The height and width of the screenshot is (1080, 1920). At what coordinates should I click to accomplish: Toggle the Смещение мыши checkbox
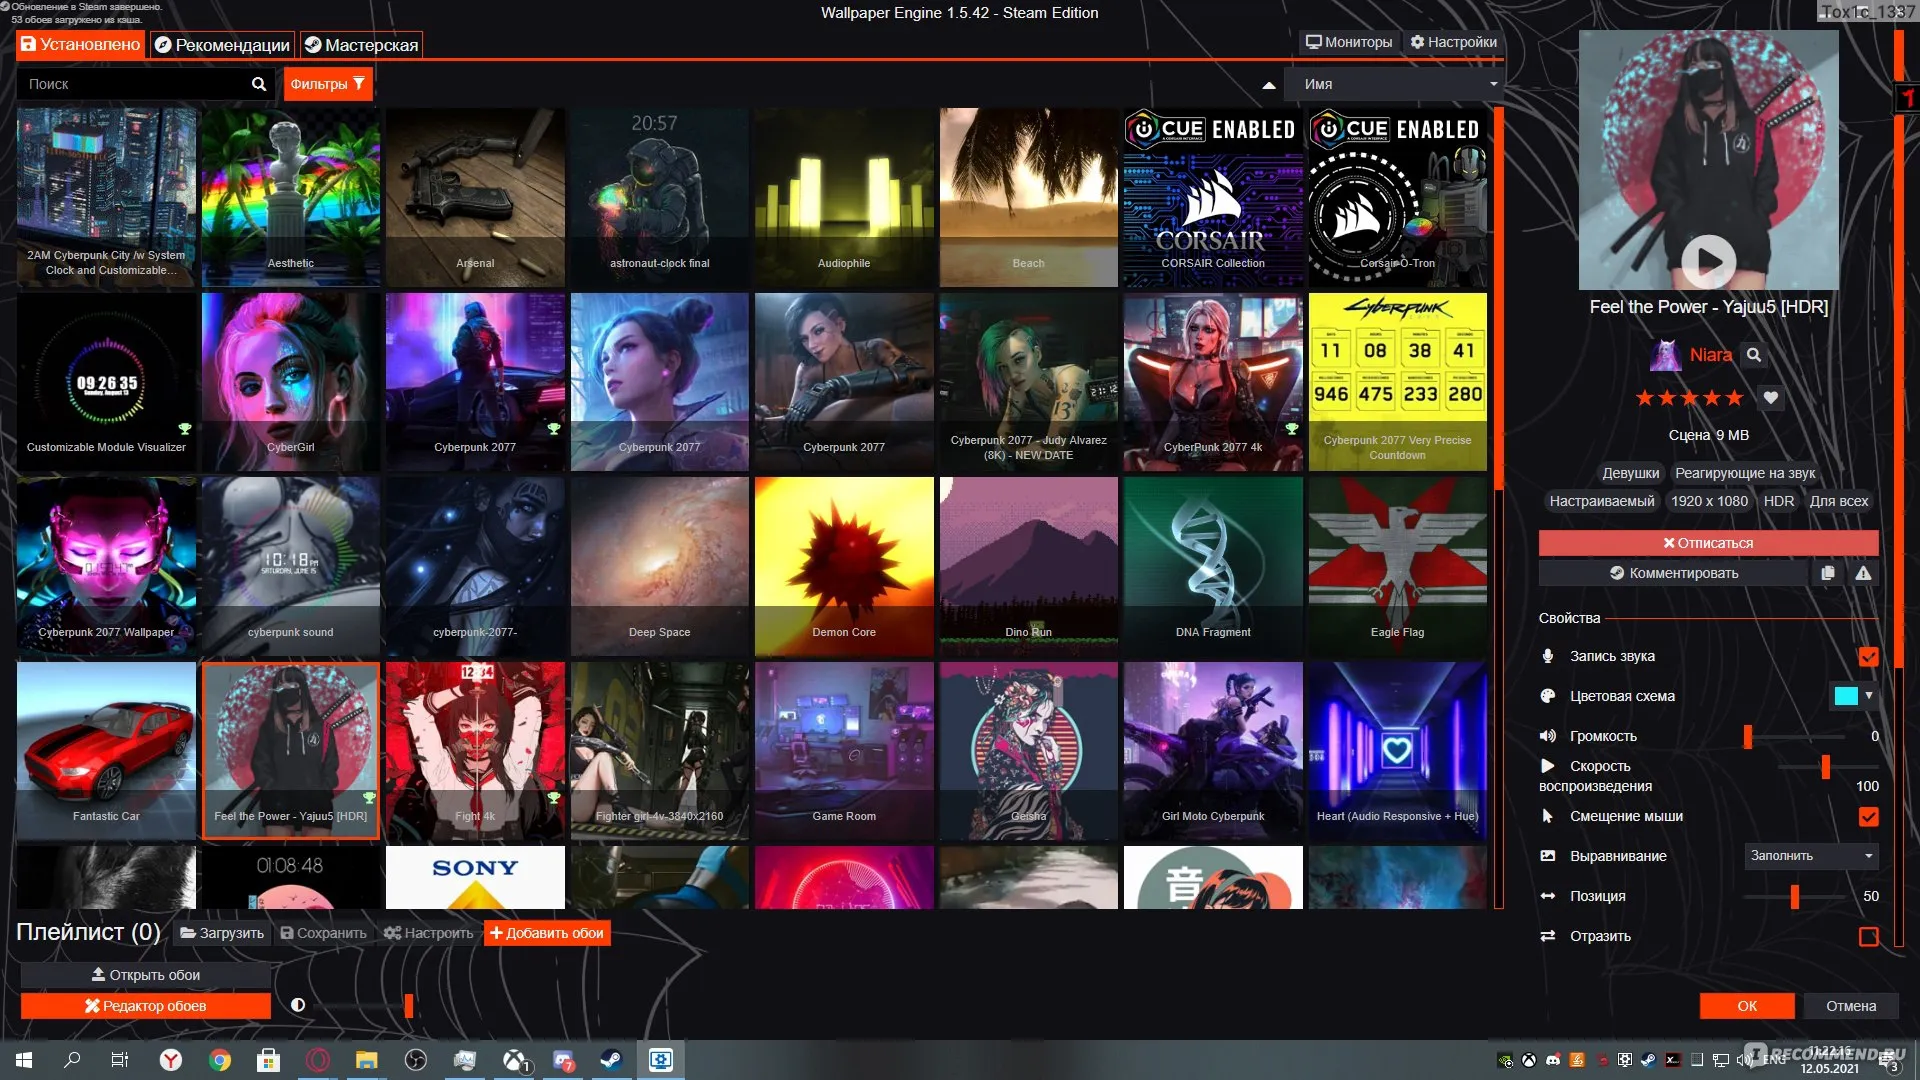[1867, 817]
